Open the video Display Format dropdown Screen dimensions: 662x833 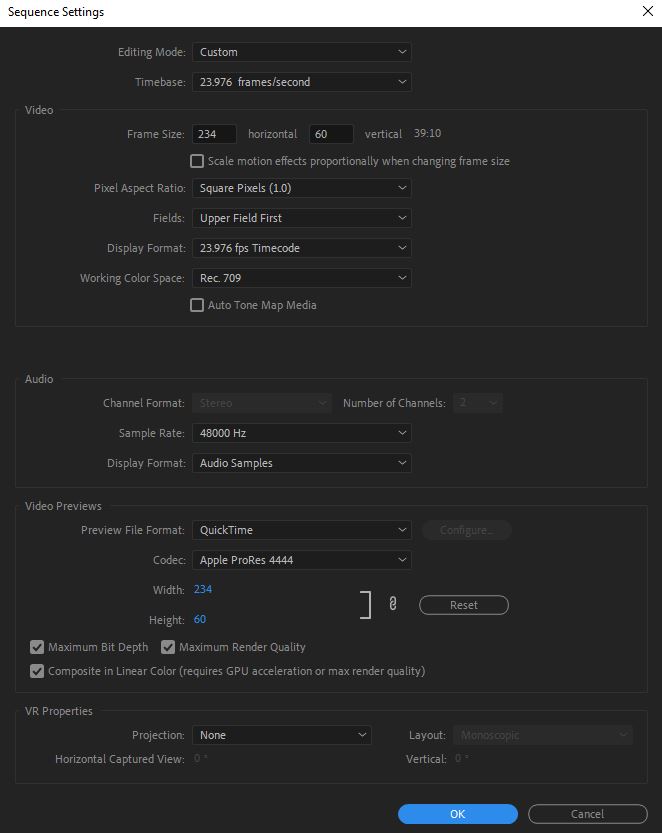point(302,247)
